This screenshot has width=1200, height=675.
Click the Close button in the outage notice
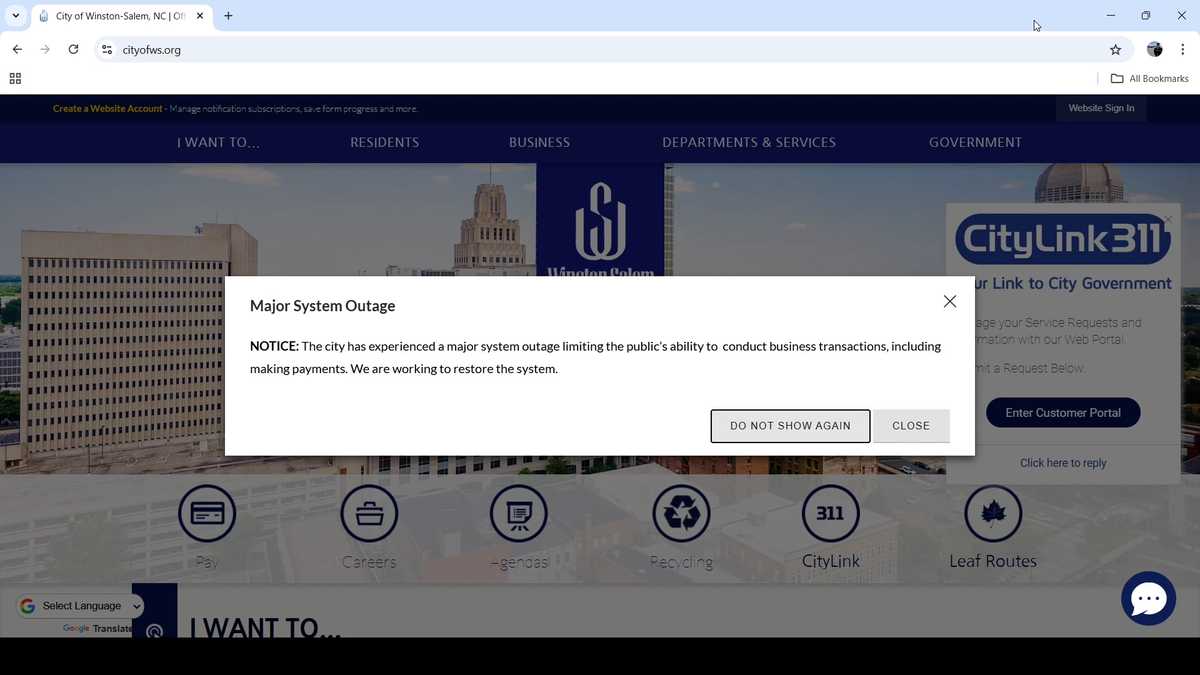(x=911, y=426)
